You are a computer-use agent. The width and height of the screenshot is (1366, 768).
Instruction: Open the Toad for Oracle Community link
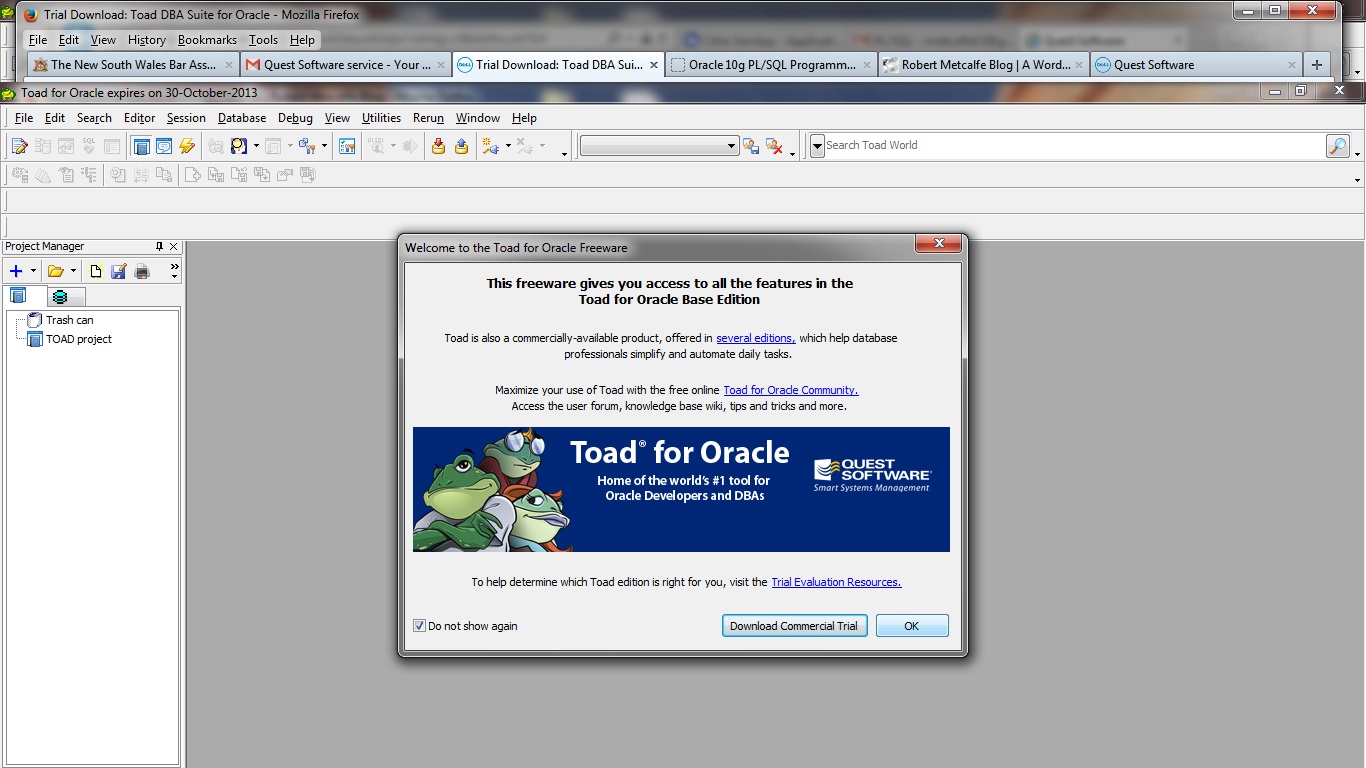791,390
